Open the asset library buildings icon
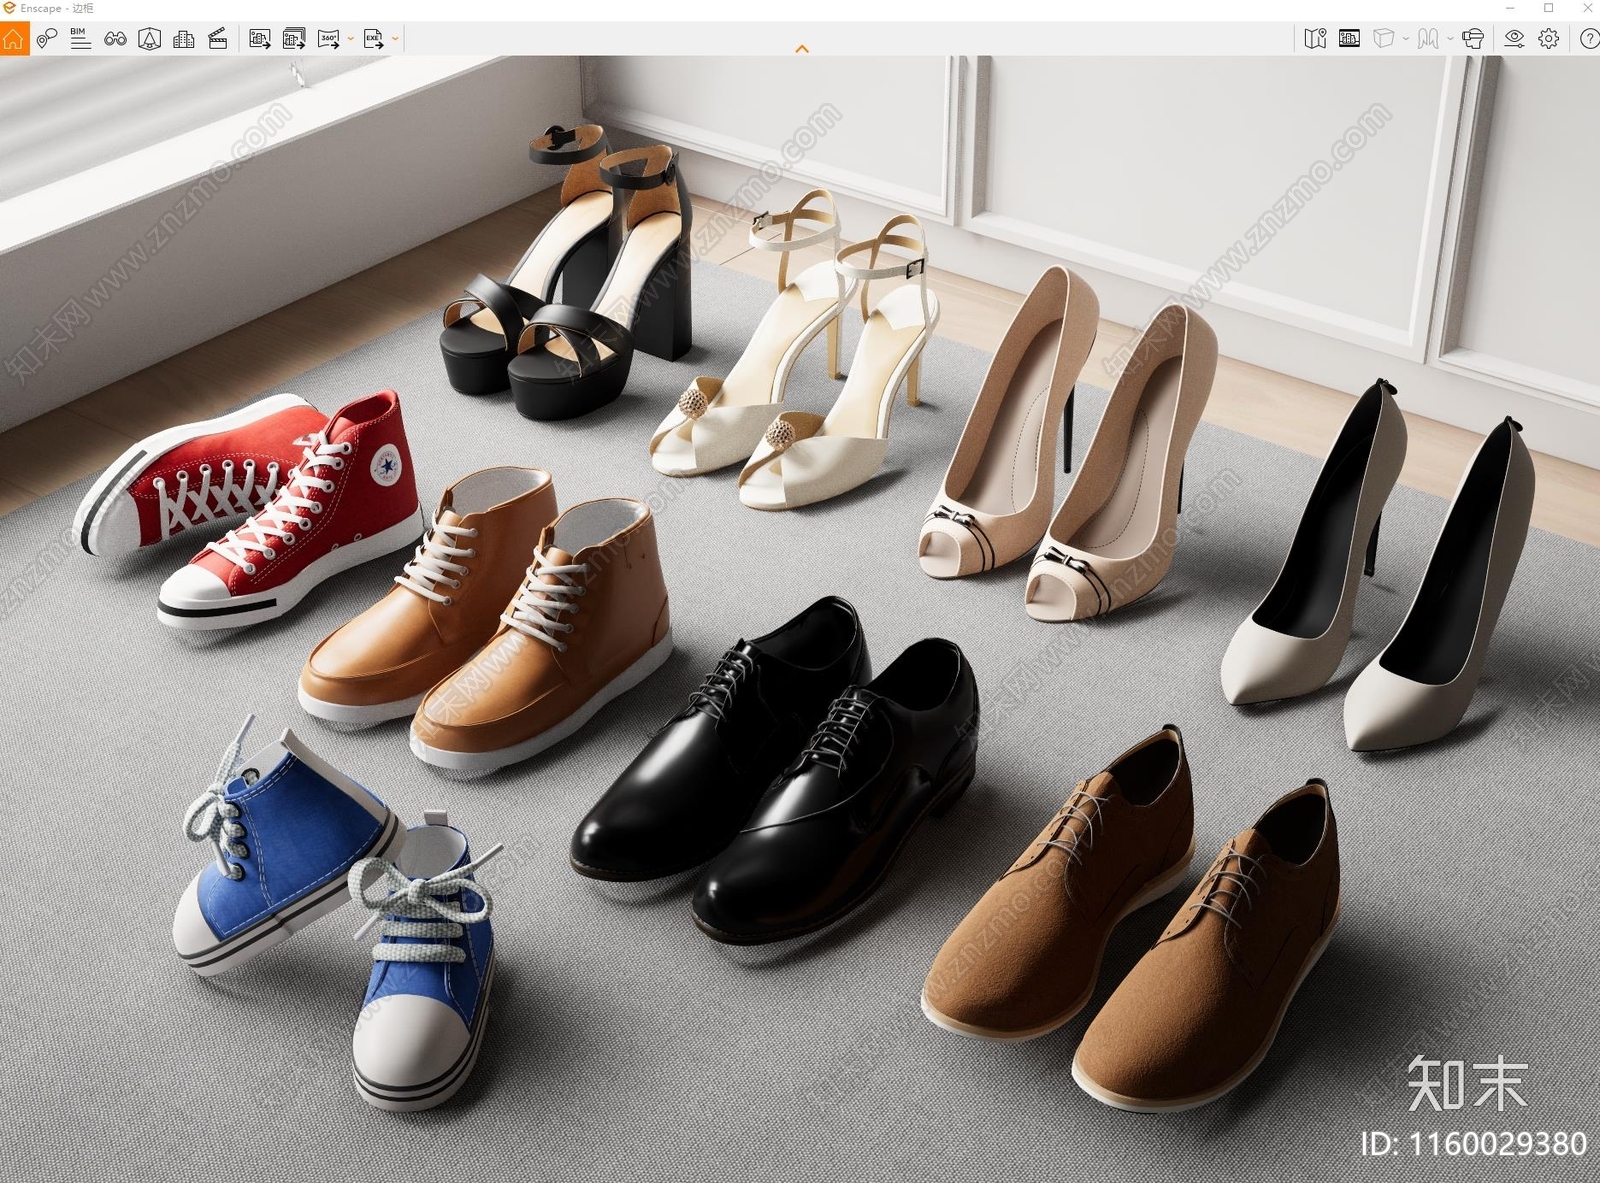1600x1183 pixels. coord(184,39)
